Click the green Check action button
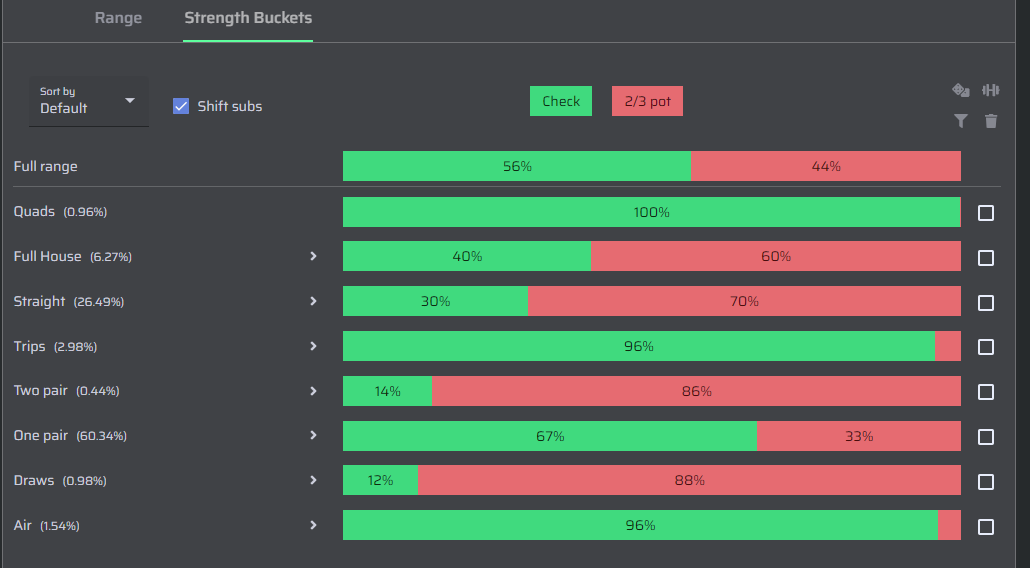The width and height of the screenshot is (1030, 568). tap(561, 101)
